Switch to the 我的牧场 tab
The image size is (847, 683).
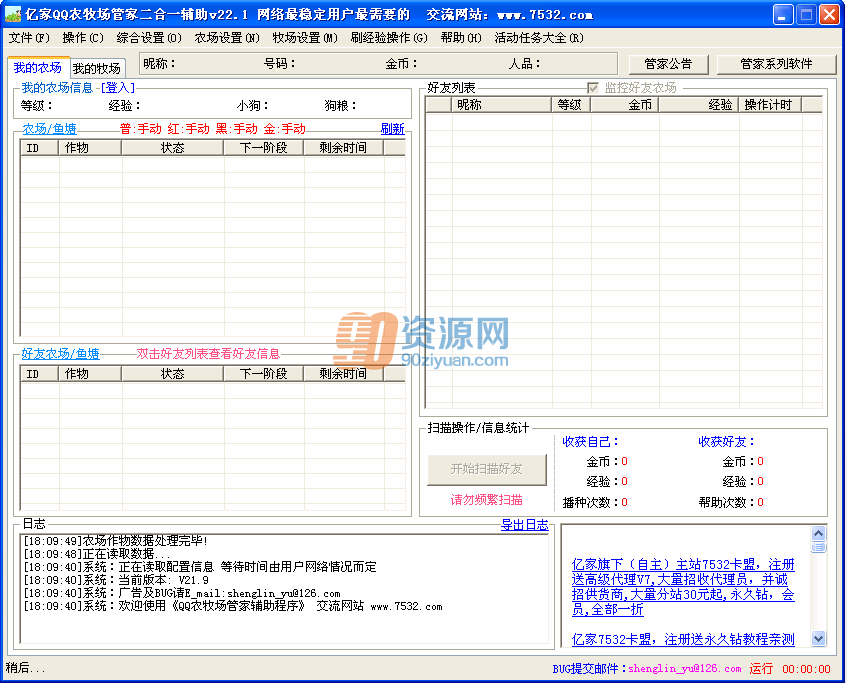[97, 69]
